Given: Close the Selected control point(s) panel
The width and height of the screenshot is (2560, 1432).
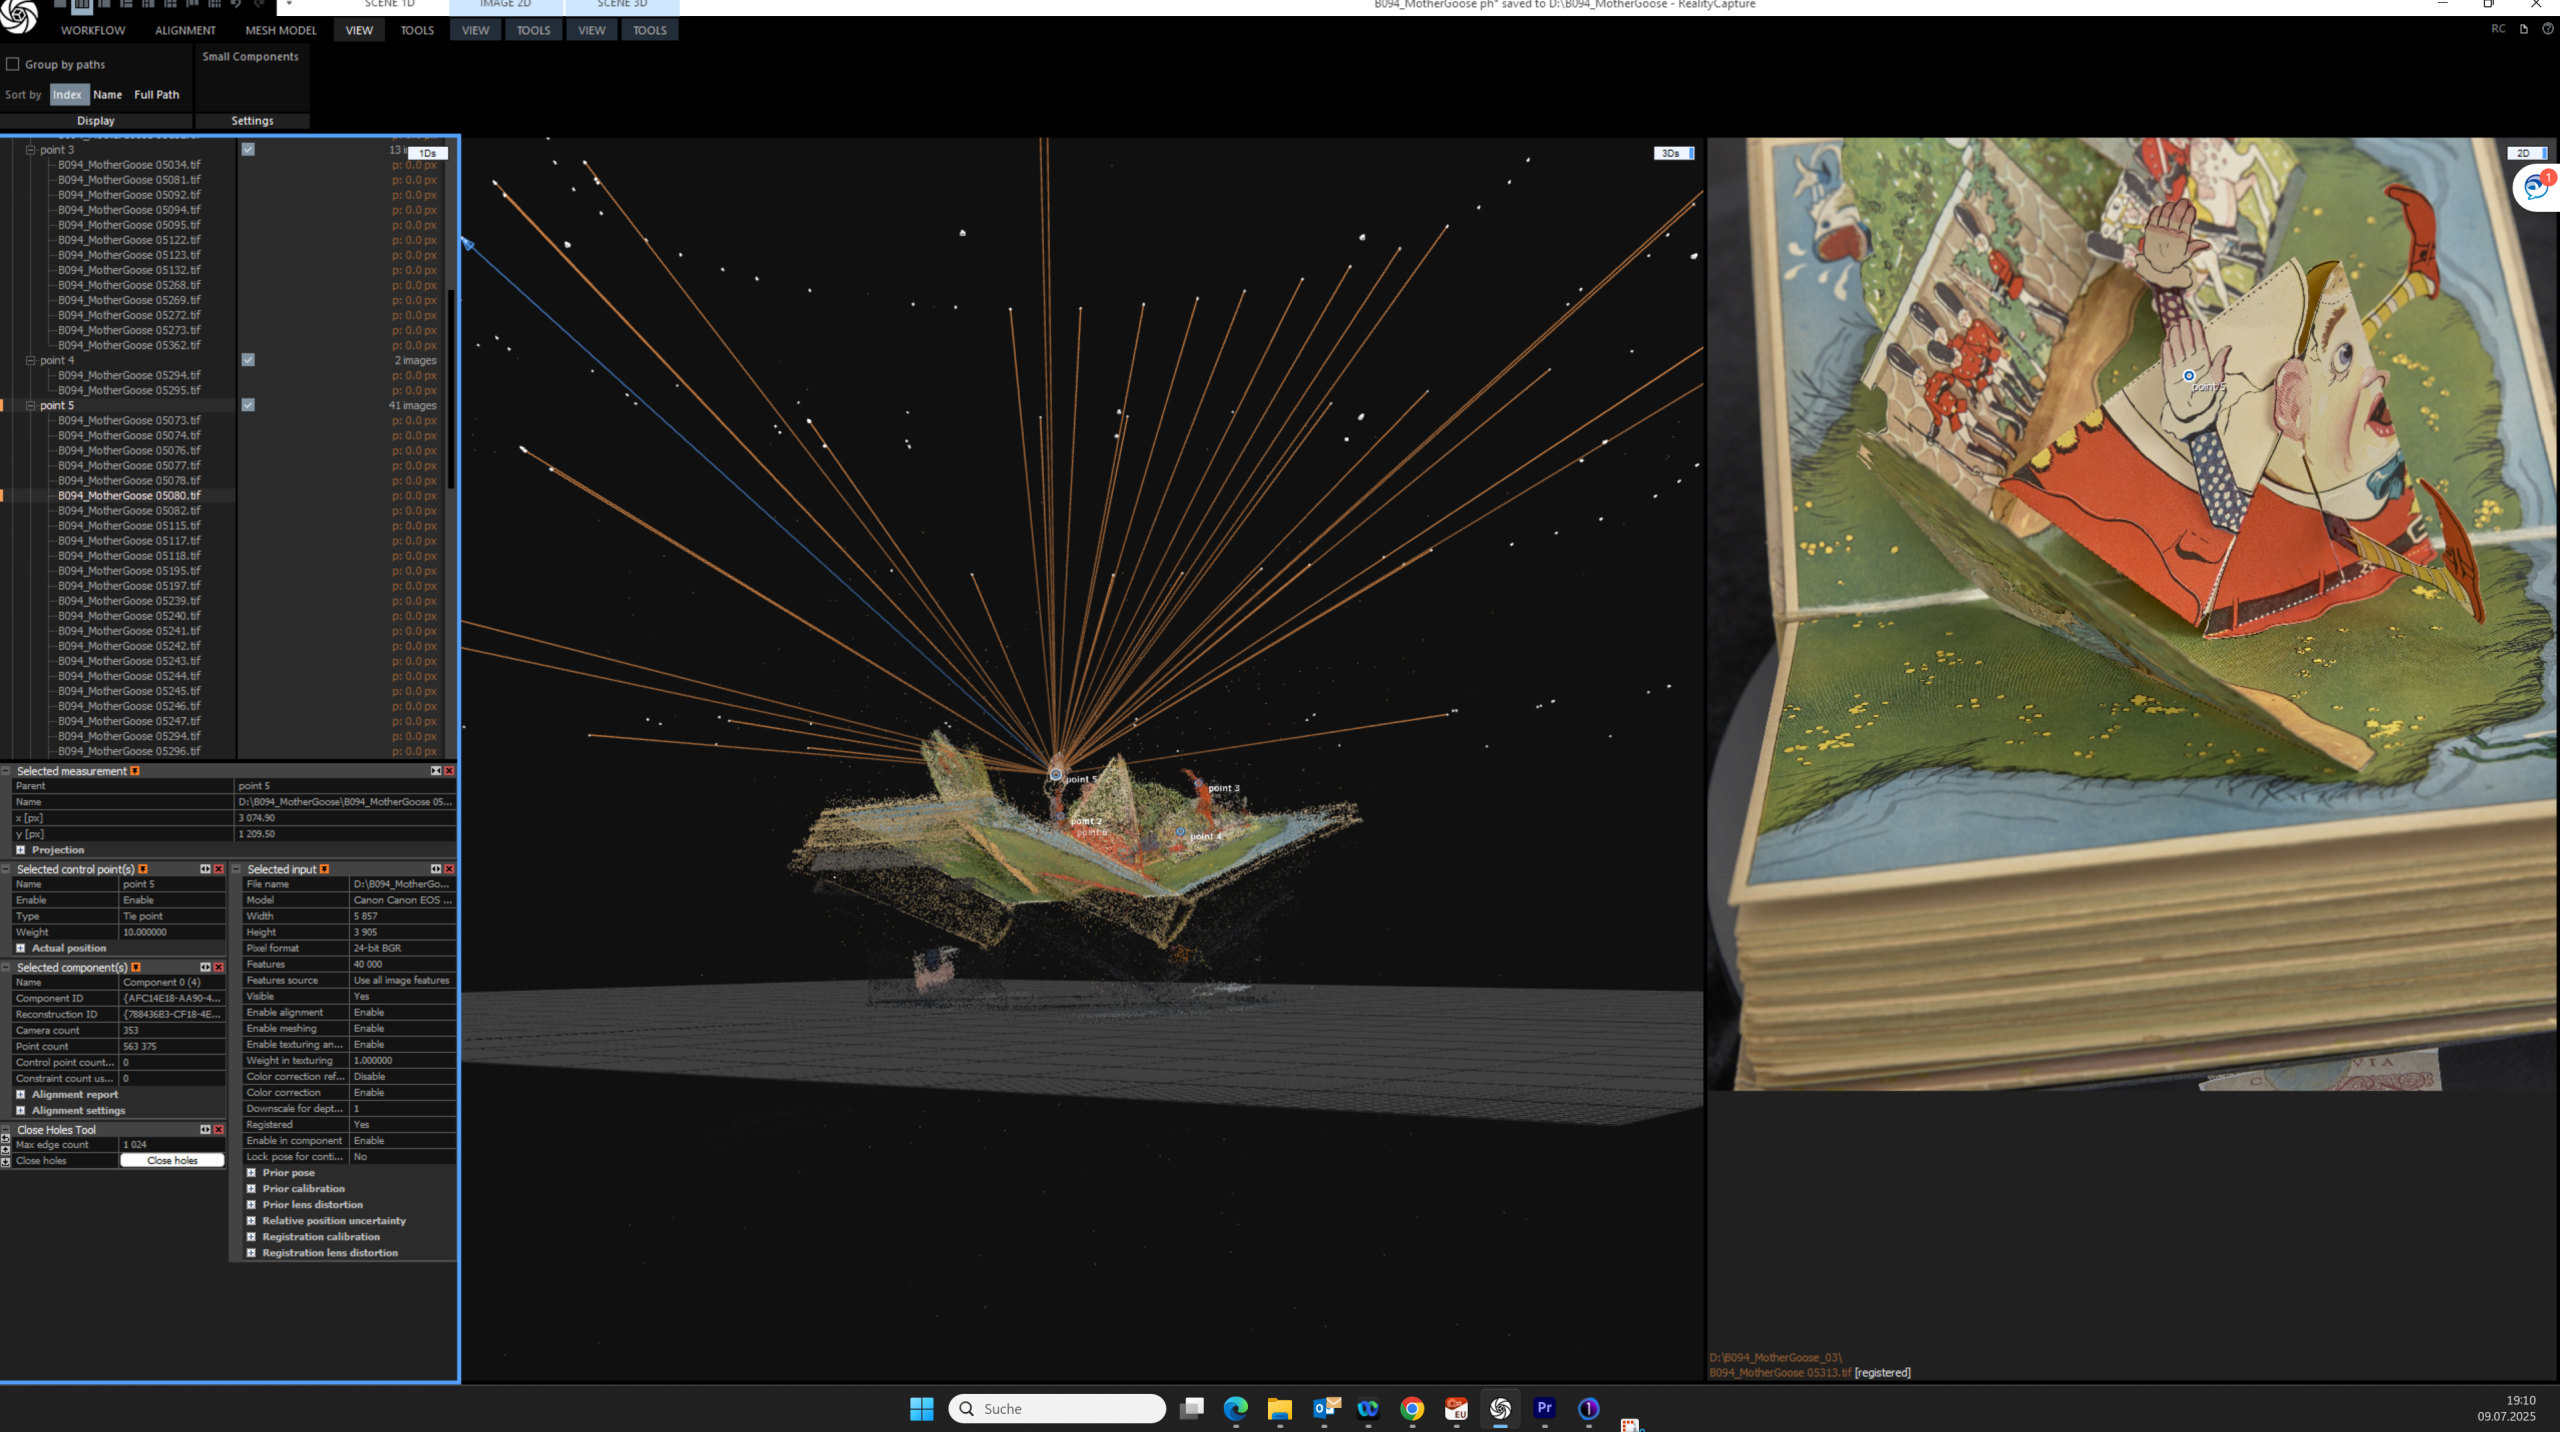Looking at the screenshot, I should coord(219,869).
